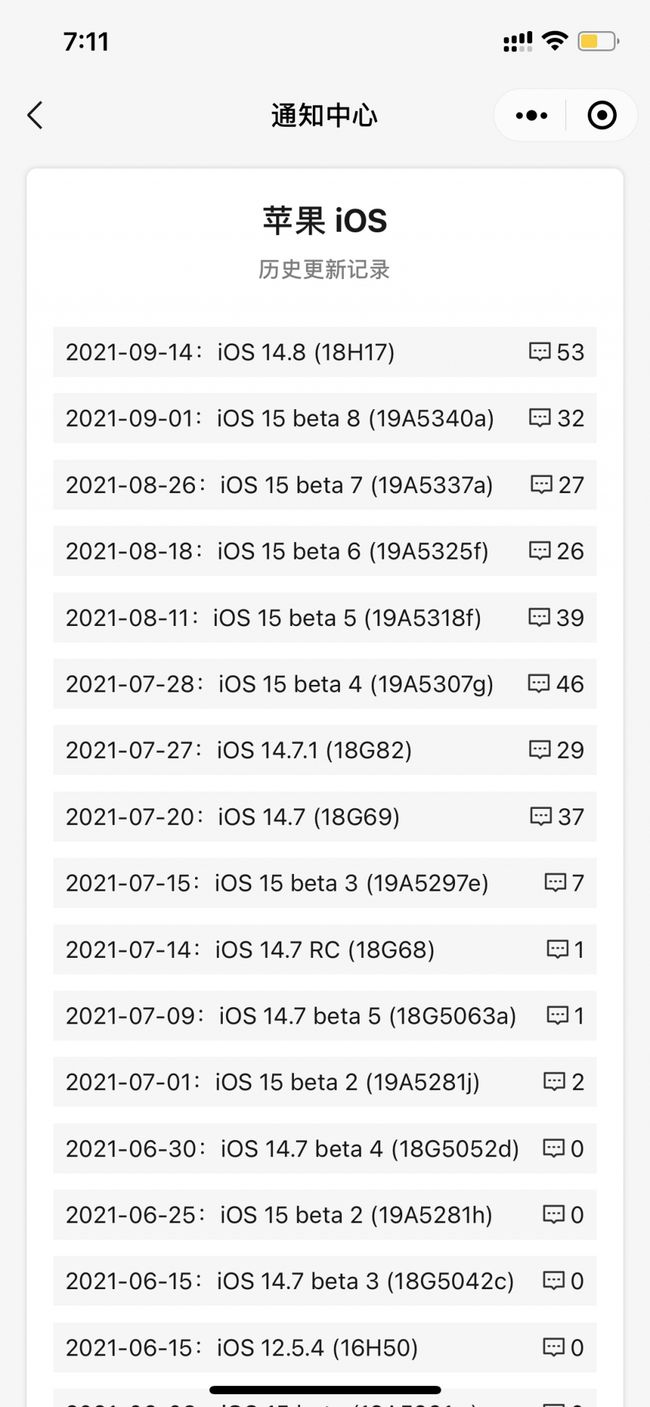Select iOS 14.7 beta 3 (18G5042c) record
The image size is (650, 1407).
point(290,1281)
